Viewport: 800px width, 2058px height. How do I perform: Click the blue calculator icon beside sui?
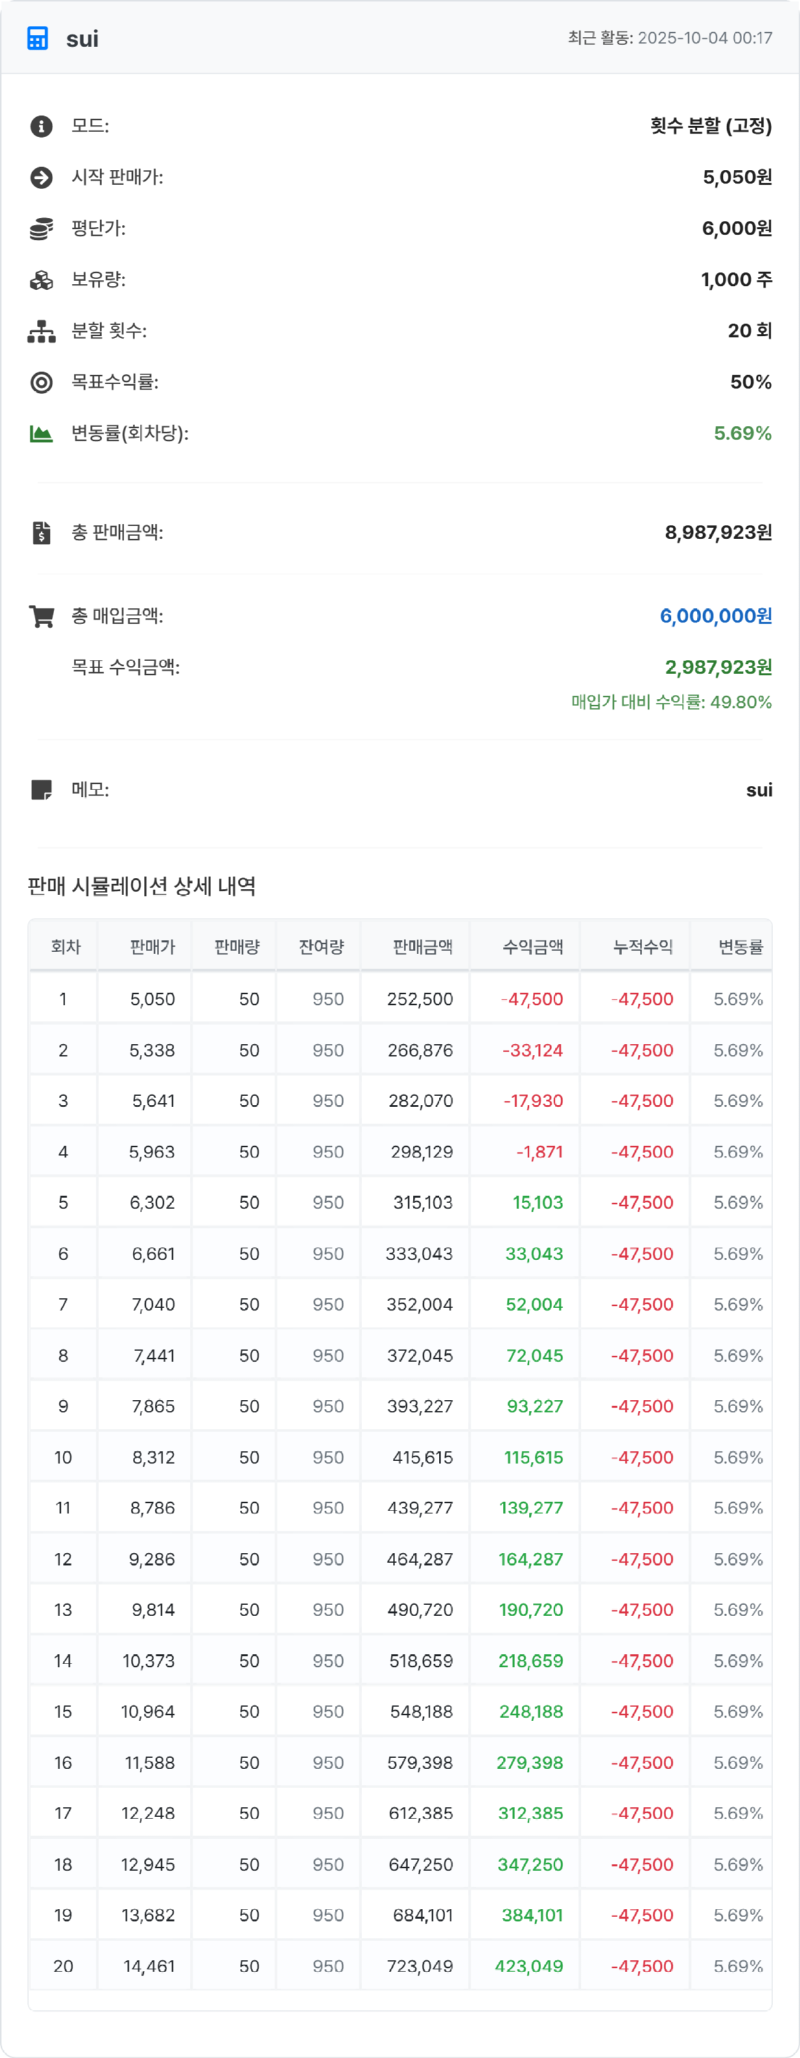38,39
